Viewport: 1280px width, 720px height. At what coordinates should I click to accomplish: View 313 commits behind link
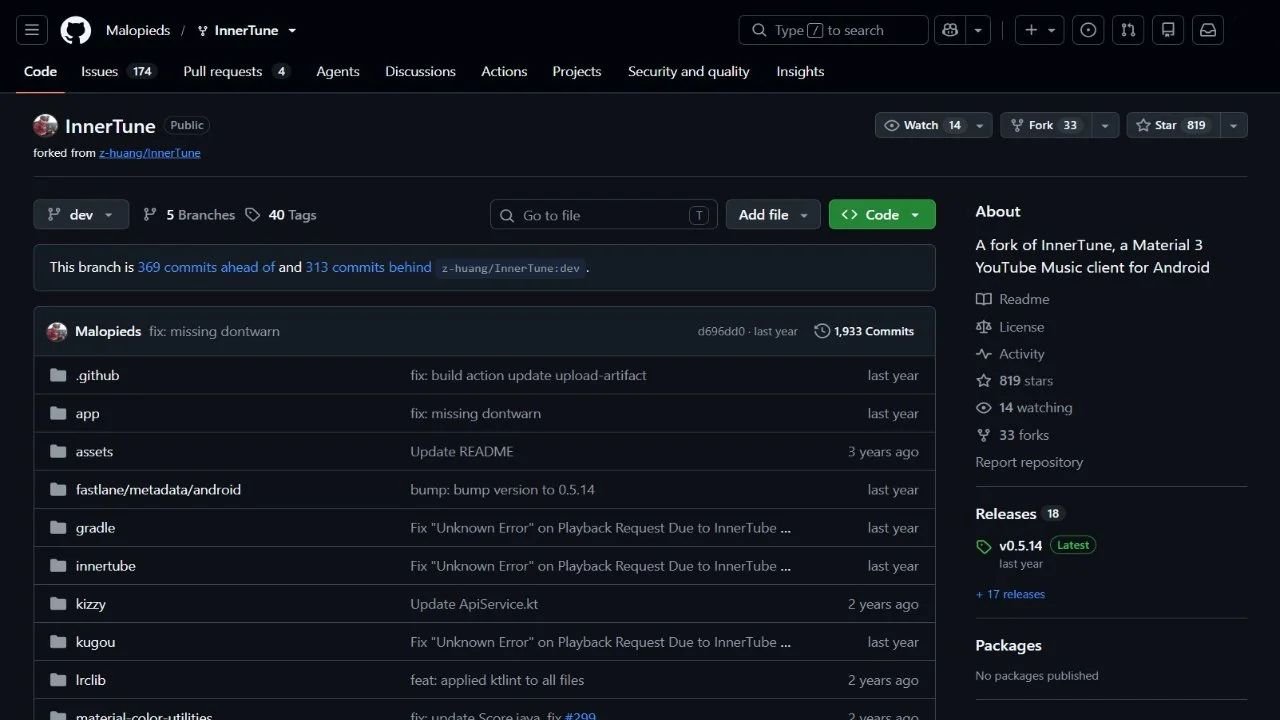pyautogui.click(x=369, y=267)
